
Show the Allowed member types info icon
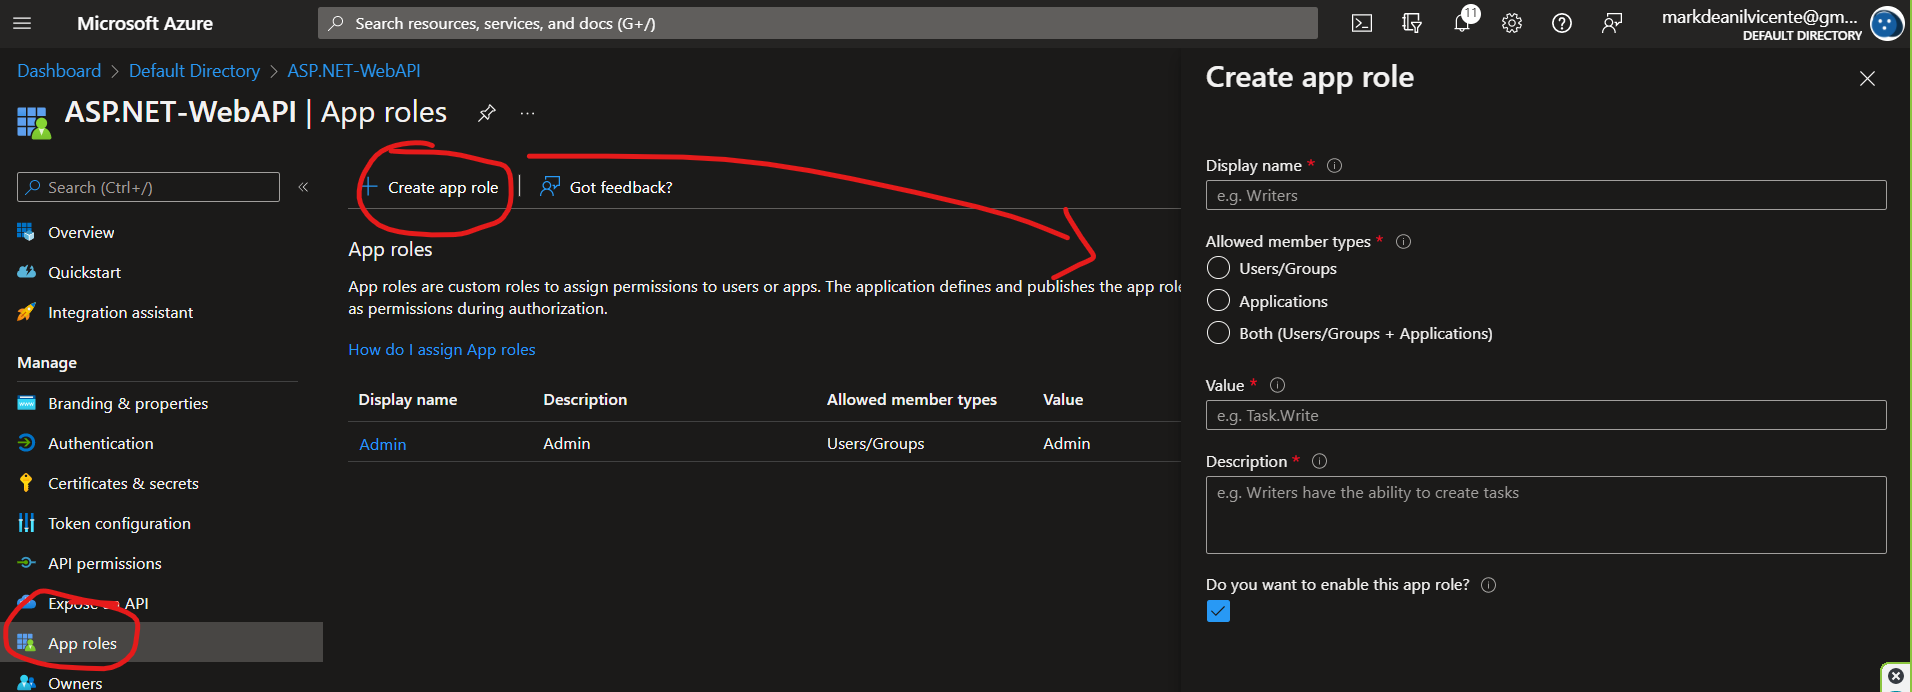tap(1403, 241)
